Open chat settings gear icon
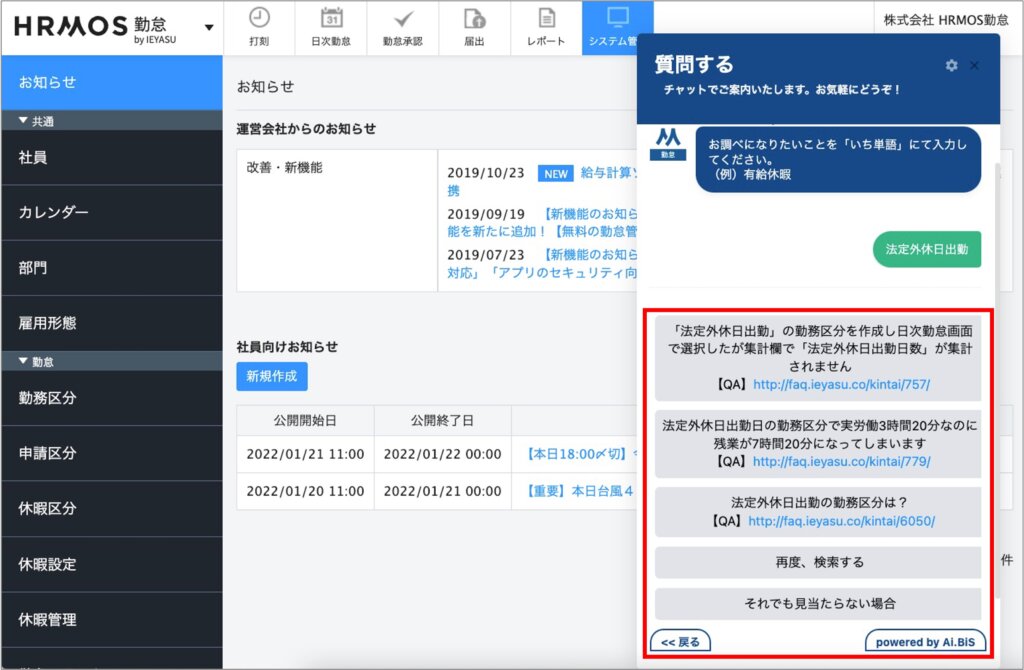Screen dimensions: 1024x670 click(951, 65)
